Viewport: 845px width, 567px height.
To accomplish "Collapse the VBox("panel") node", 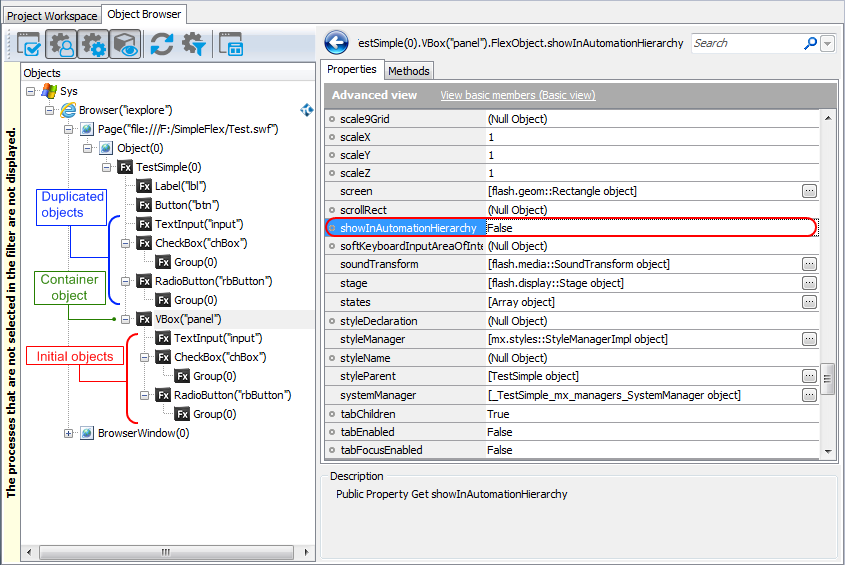I will pyautogui.click(x=125, y=319).
